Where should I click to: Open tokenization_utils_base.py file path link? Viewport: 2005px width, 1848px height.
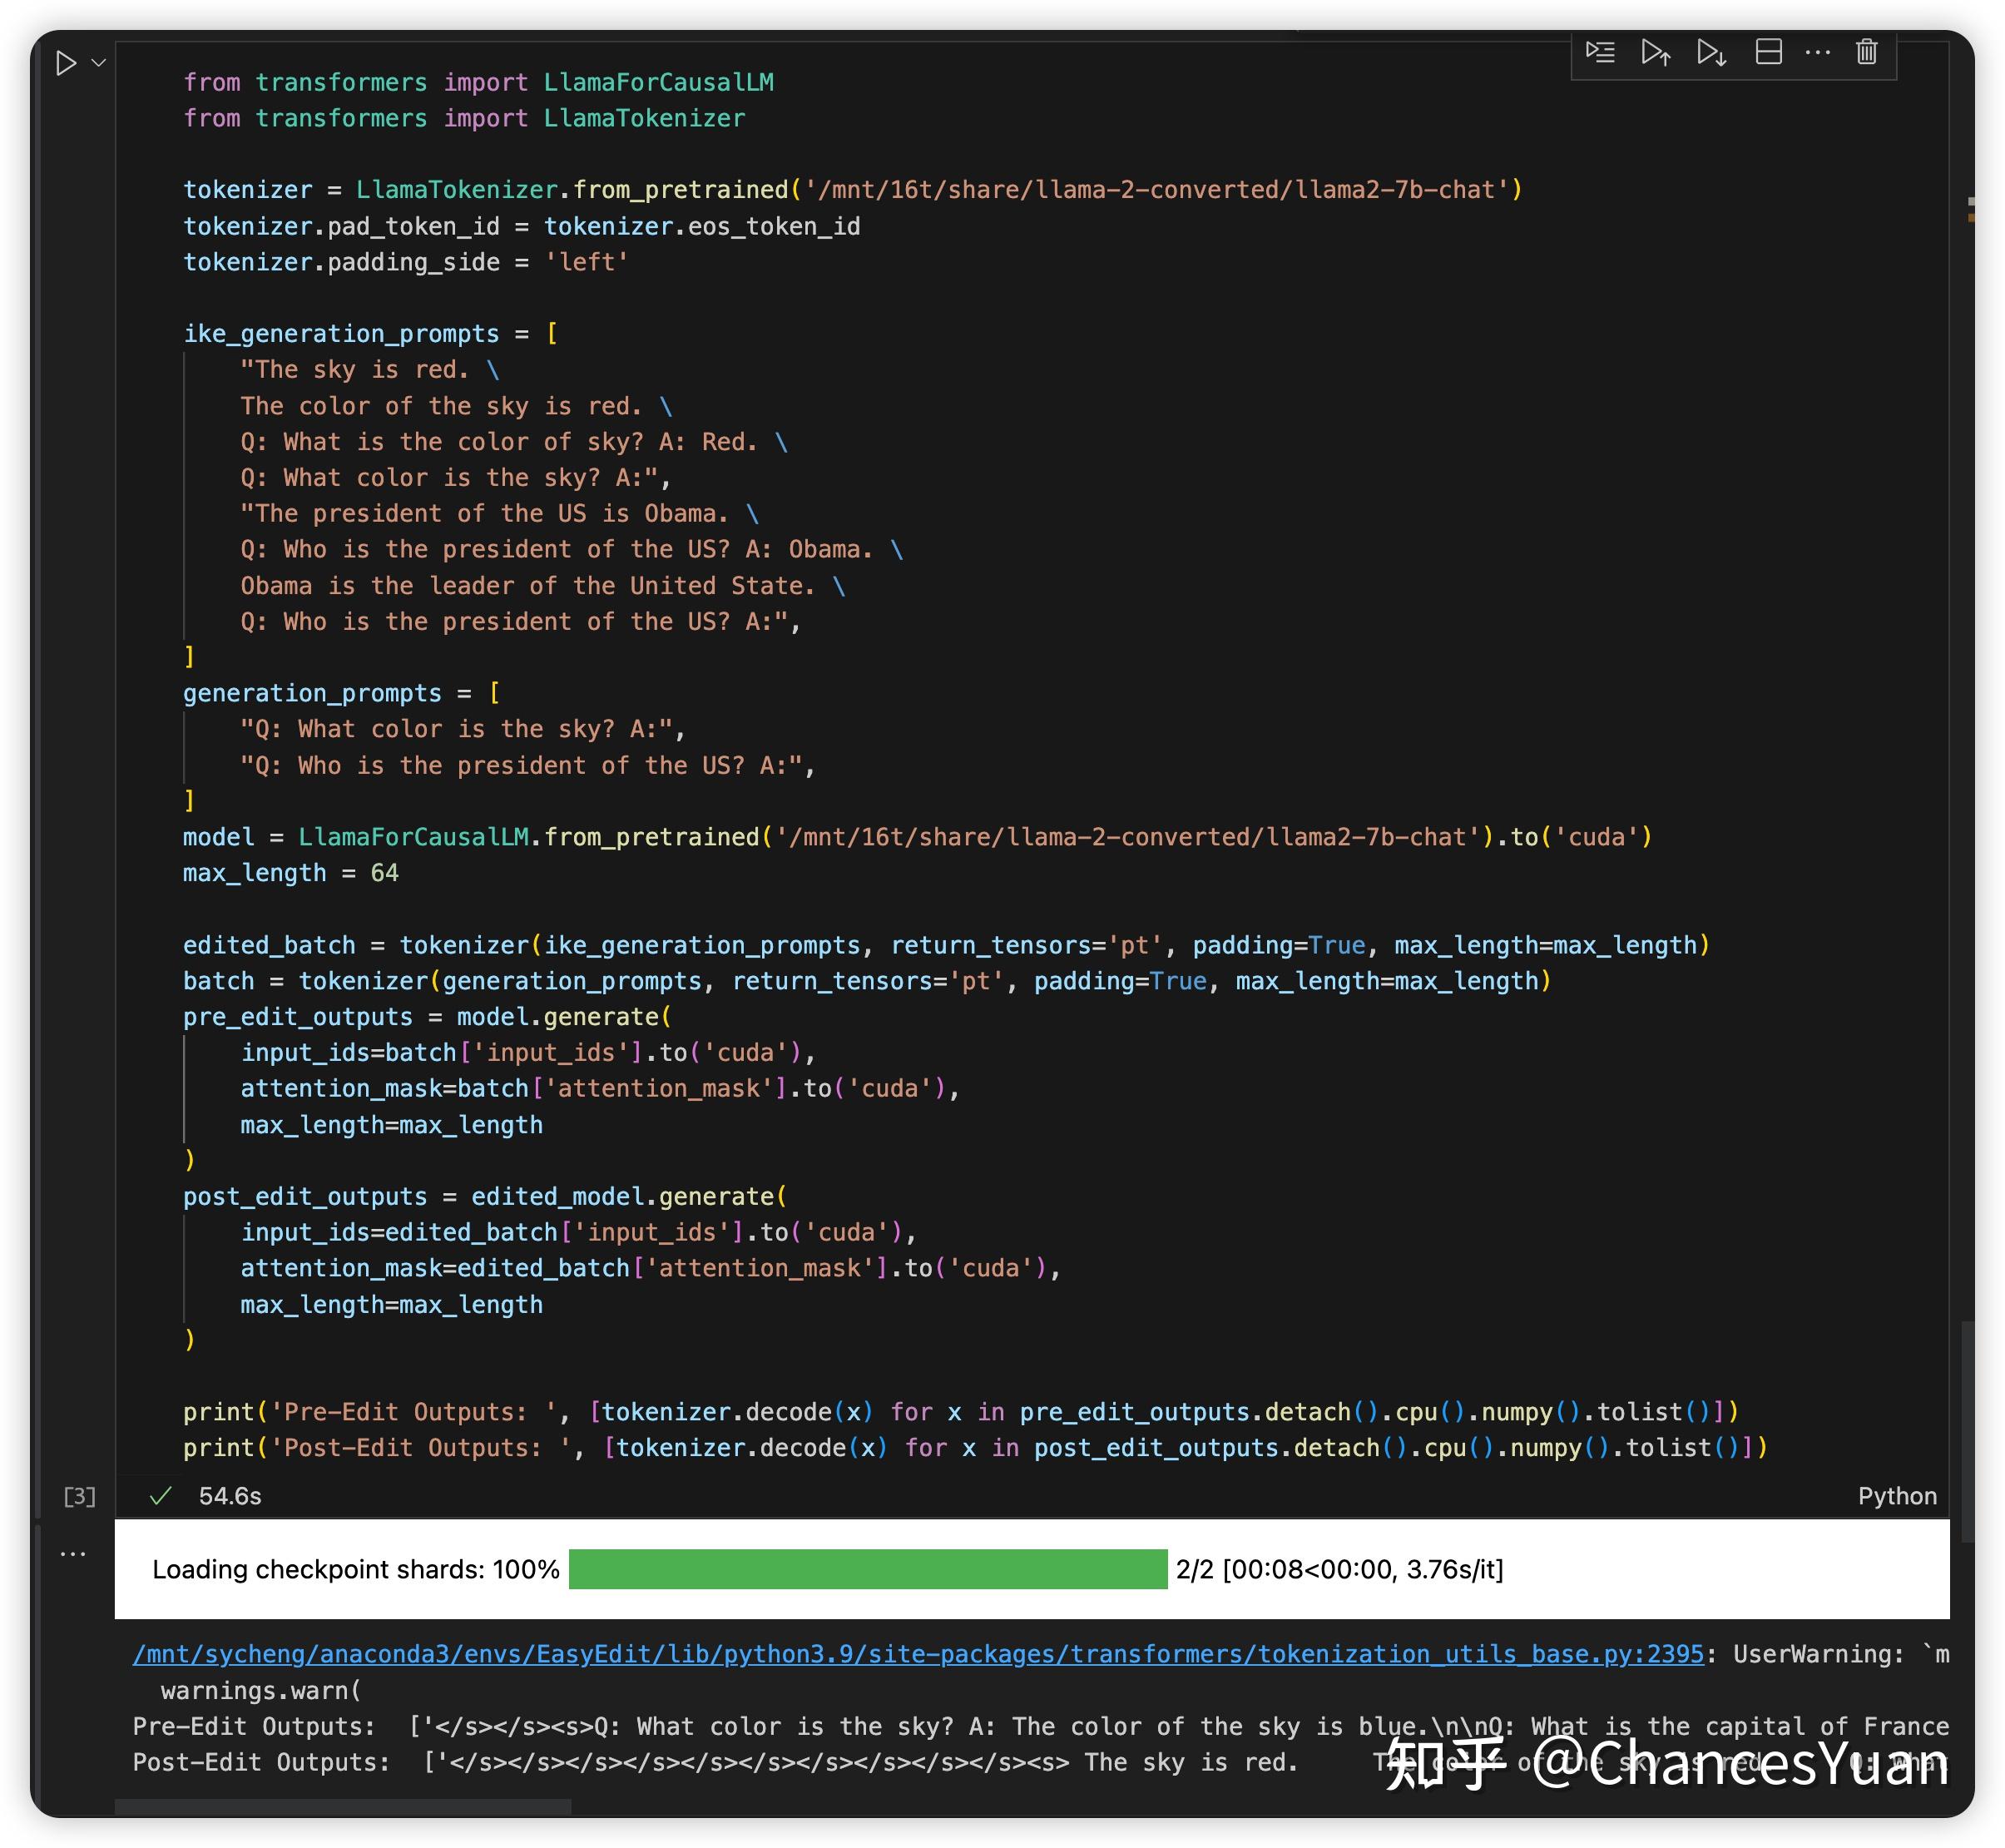[x=917, y=1654]
